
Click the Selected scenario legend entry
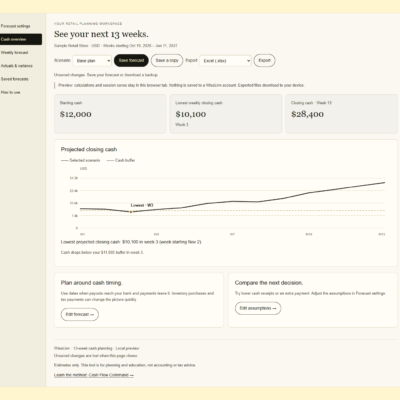click(x=80, y=160)
